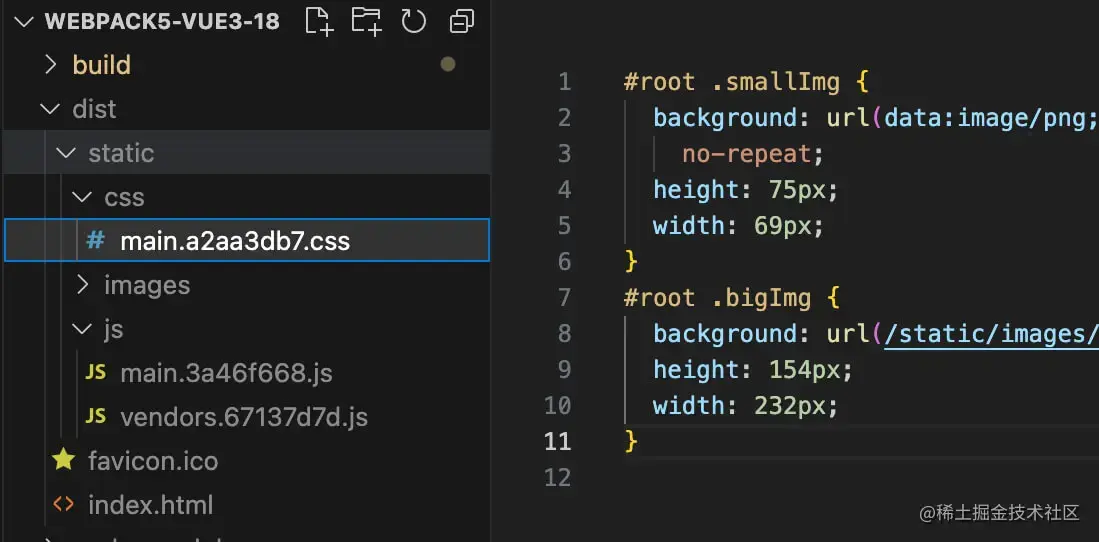Collapse the css folder chevron

click(82, 197)
